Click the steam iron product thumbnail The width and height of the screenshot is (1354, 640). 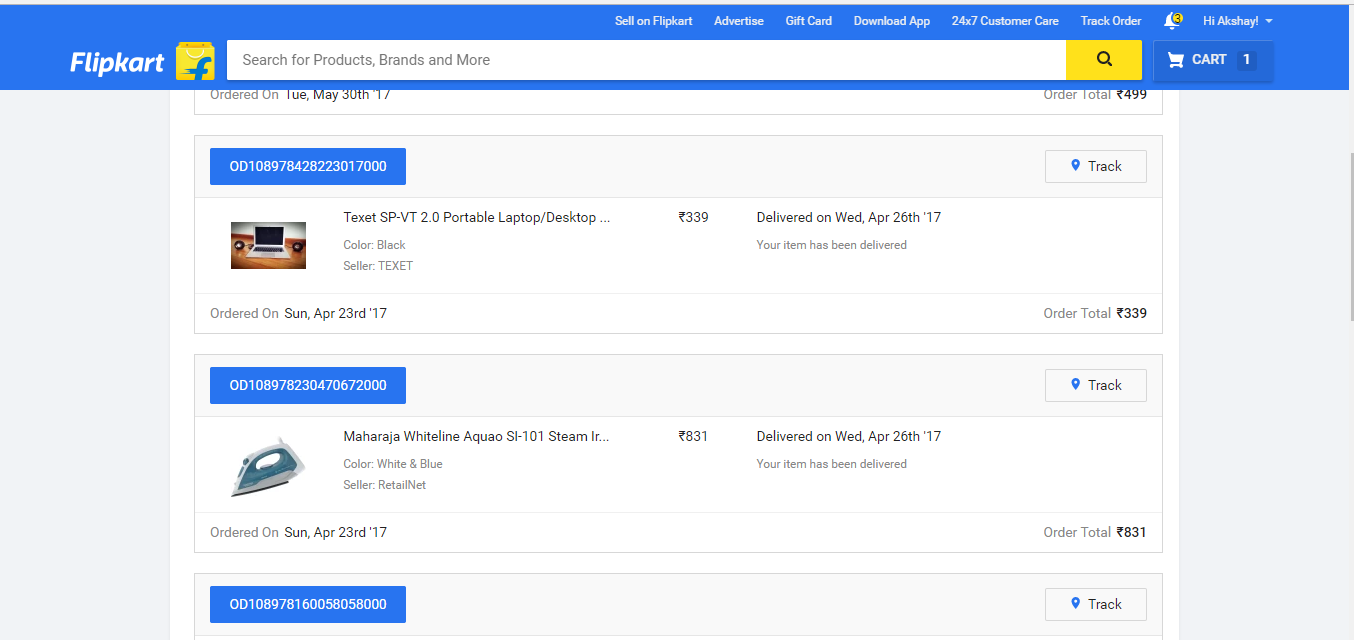(268, 466)
